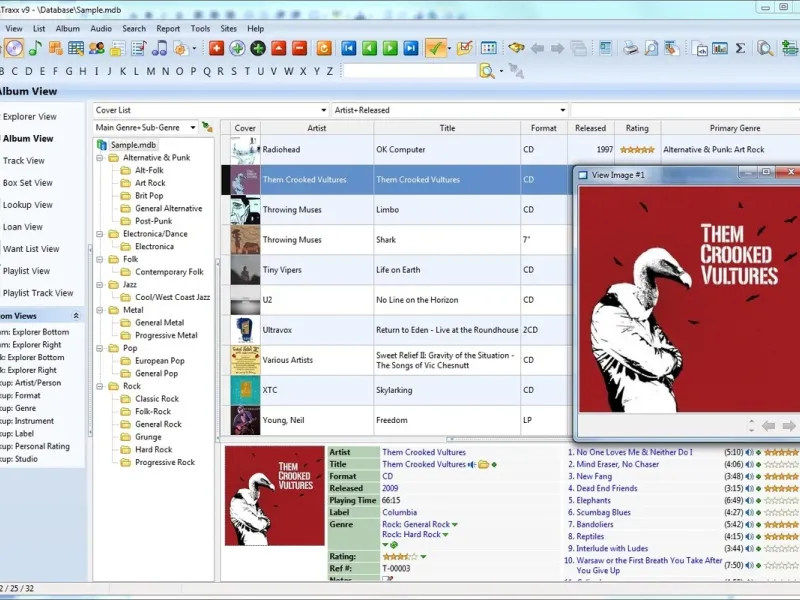The image size is (800, 600).
Task: Click the red minus Delete icon
Action: tap(299, 48)
